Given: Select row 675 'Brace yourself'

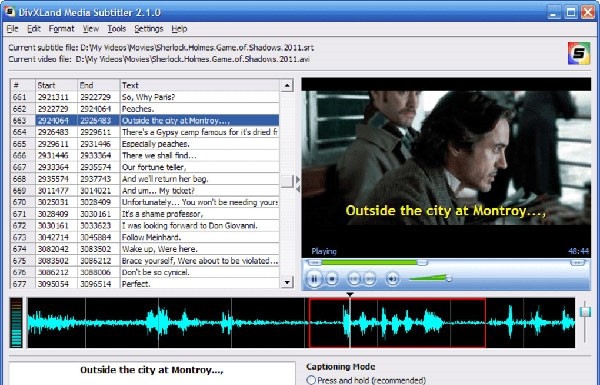Looking at the screenshot, I should click(145, 261).
